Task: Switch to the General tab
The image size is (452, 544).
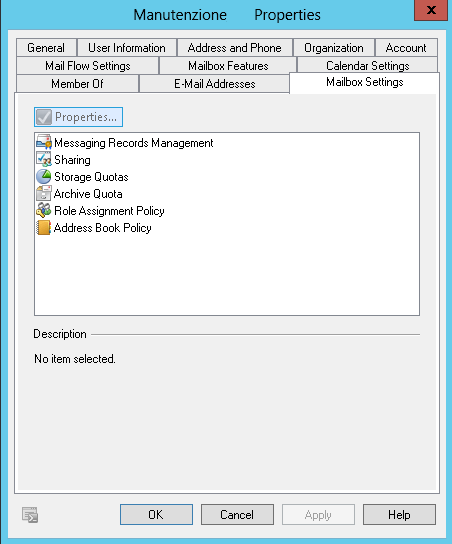Action: [46, 48]
